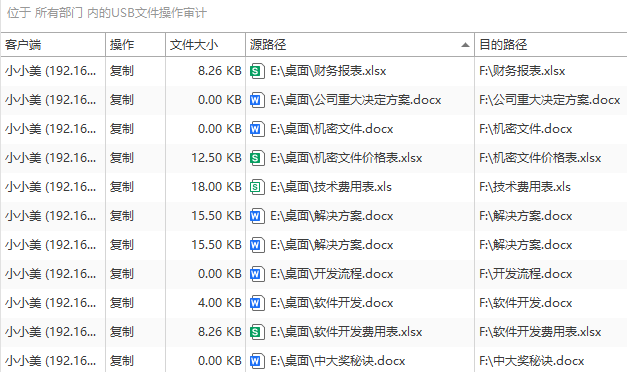Click 复制 operation in 技术费用表.xls row
Screen dimensions: 627x372
(x=122, y=187)
